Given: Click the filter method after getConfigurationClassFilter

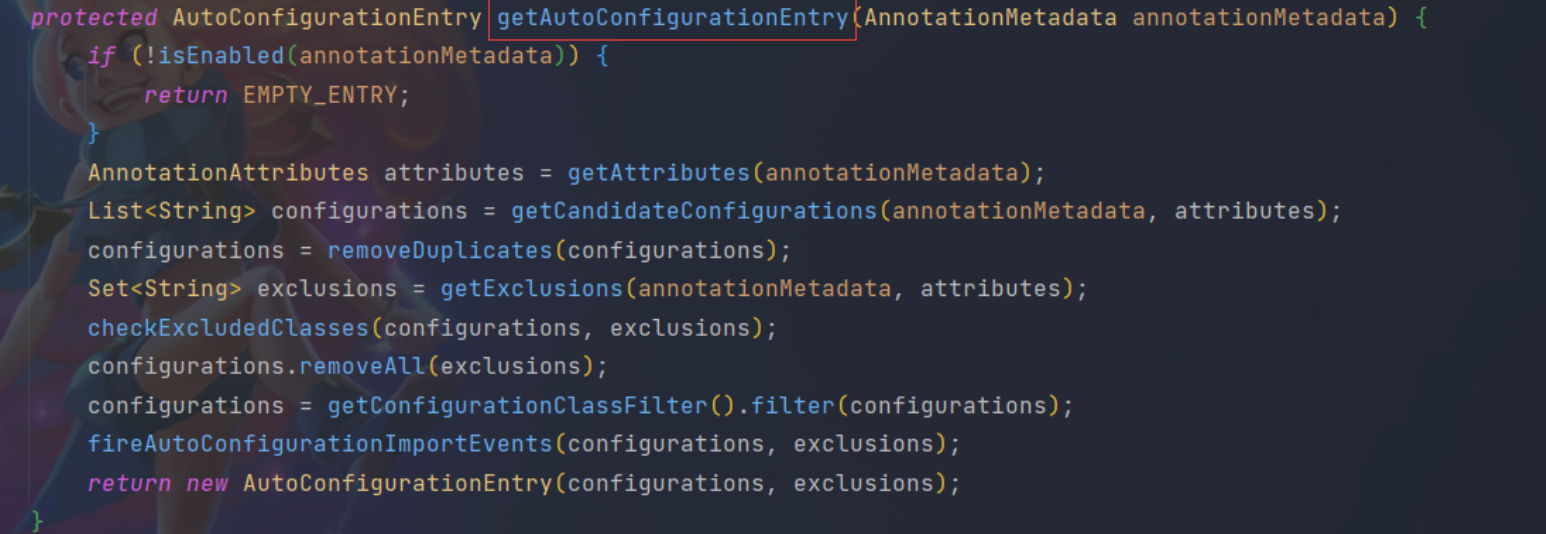Looking at the screenshot, I should (x=793, y=406).
